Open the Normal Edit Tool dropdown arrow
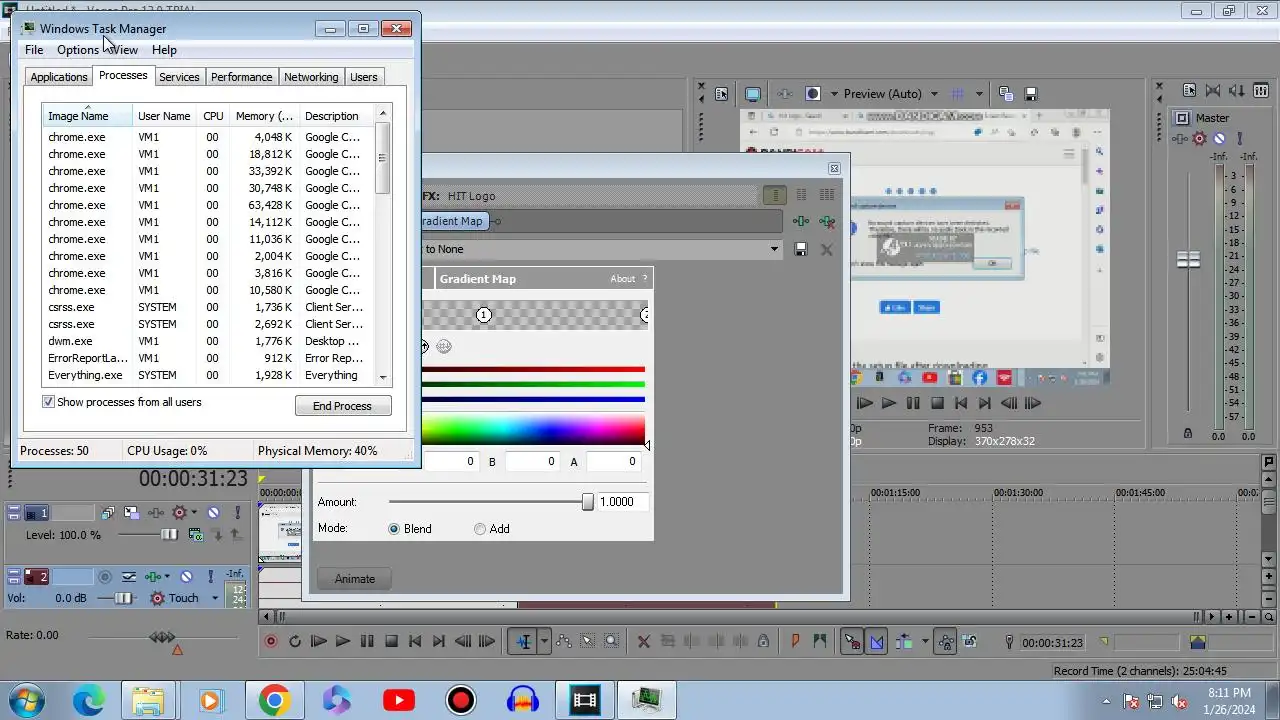This screenshot has height=720, width=1280. tap(544, 641)
